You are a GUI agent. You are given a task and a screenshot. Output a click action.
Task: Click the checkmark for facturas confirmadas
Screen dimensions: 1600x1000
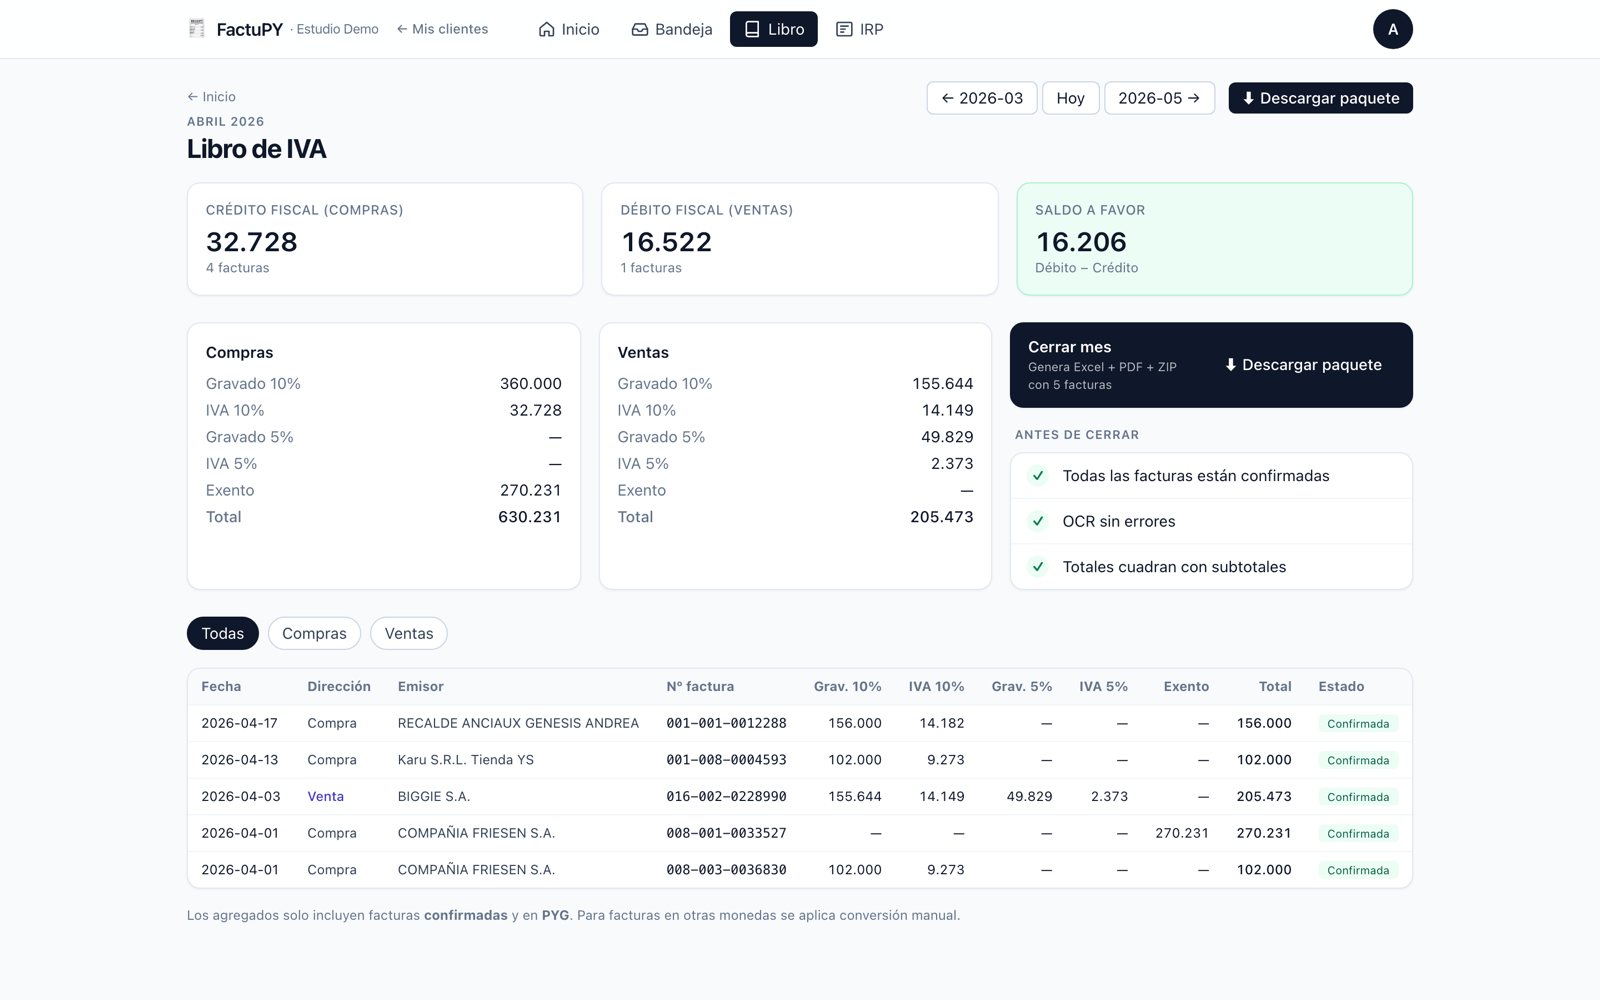[1038, 476]
